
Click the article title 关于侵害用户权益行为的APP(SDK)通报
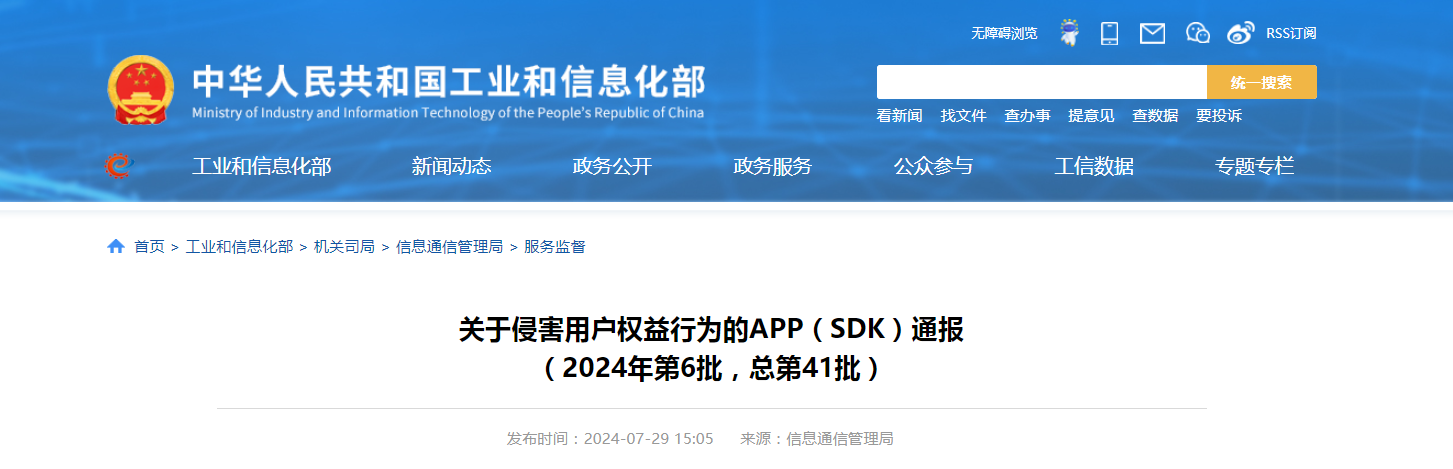711,329
